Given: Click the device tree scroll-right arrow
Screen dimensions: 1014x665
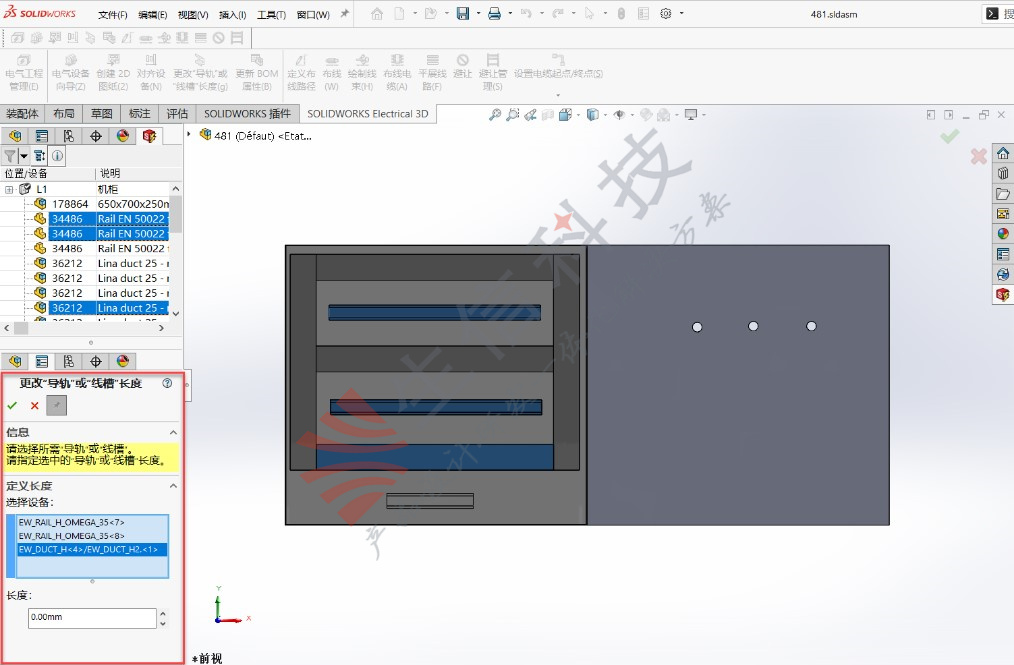Looking at the screenshot, I should [162, 328].
